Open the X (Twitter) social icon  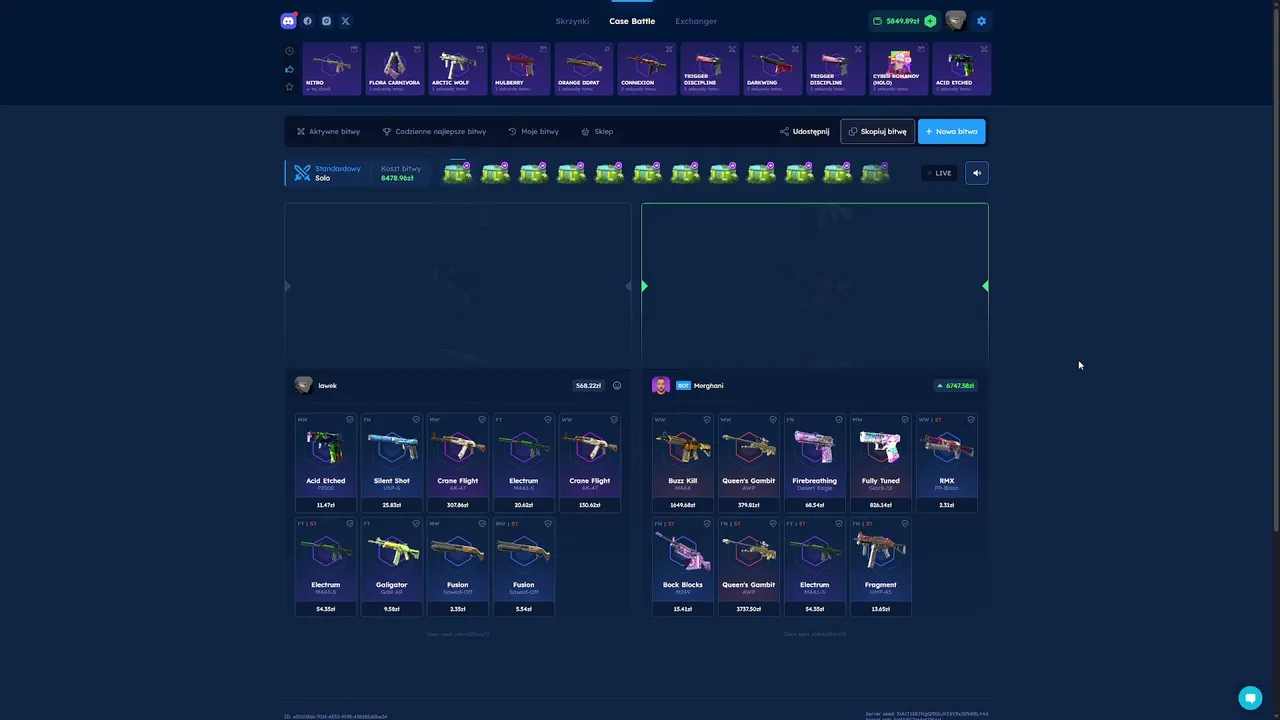345,21
